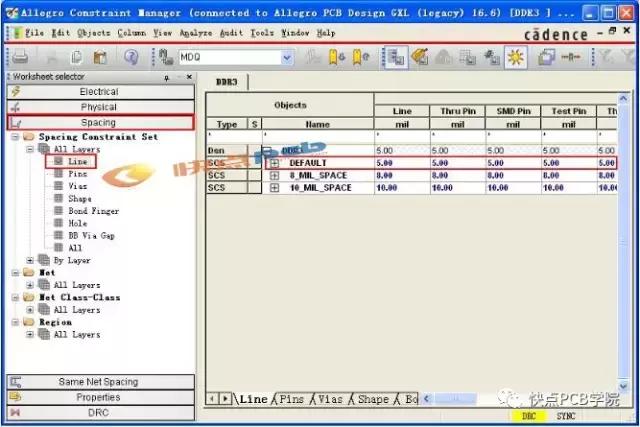The width and height of the screenshot is (640, 427).
Task: Select BB Via Gap in the tree
Action: 91,236
